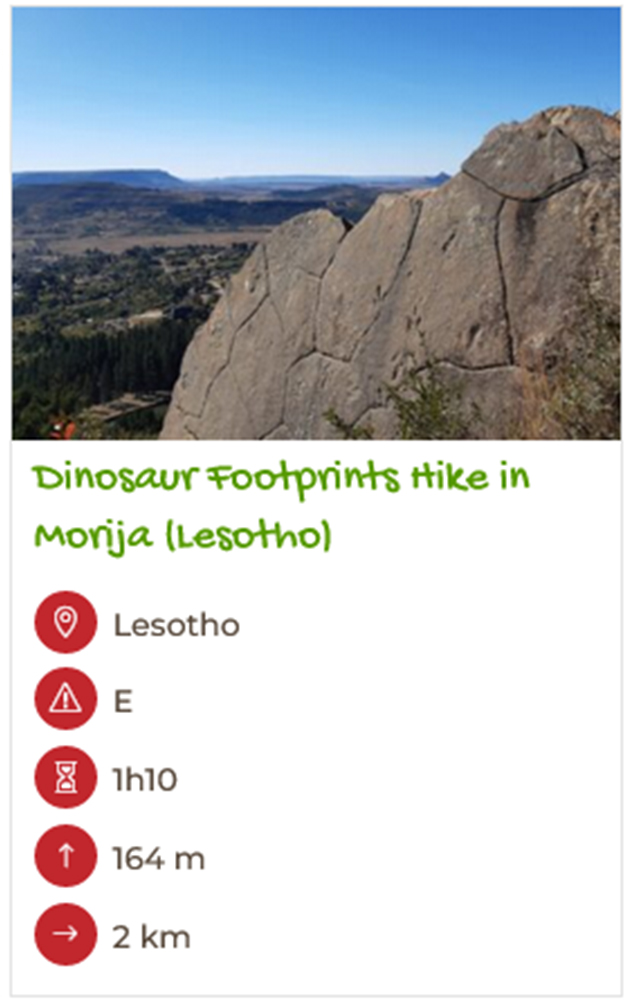The image size is (637, 1001).
Task: Click the Lesotho location label
Action: 177,625
